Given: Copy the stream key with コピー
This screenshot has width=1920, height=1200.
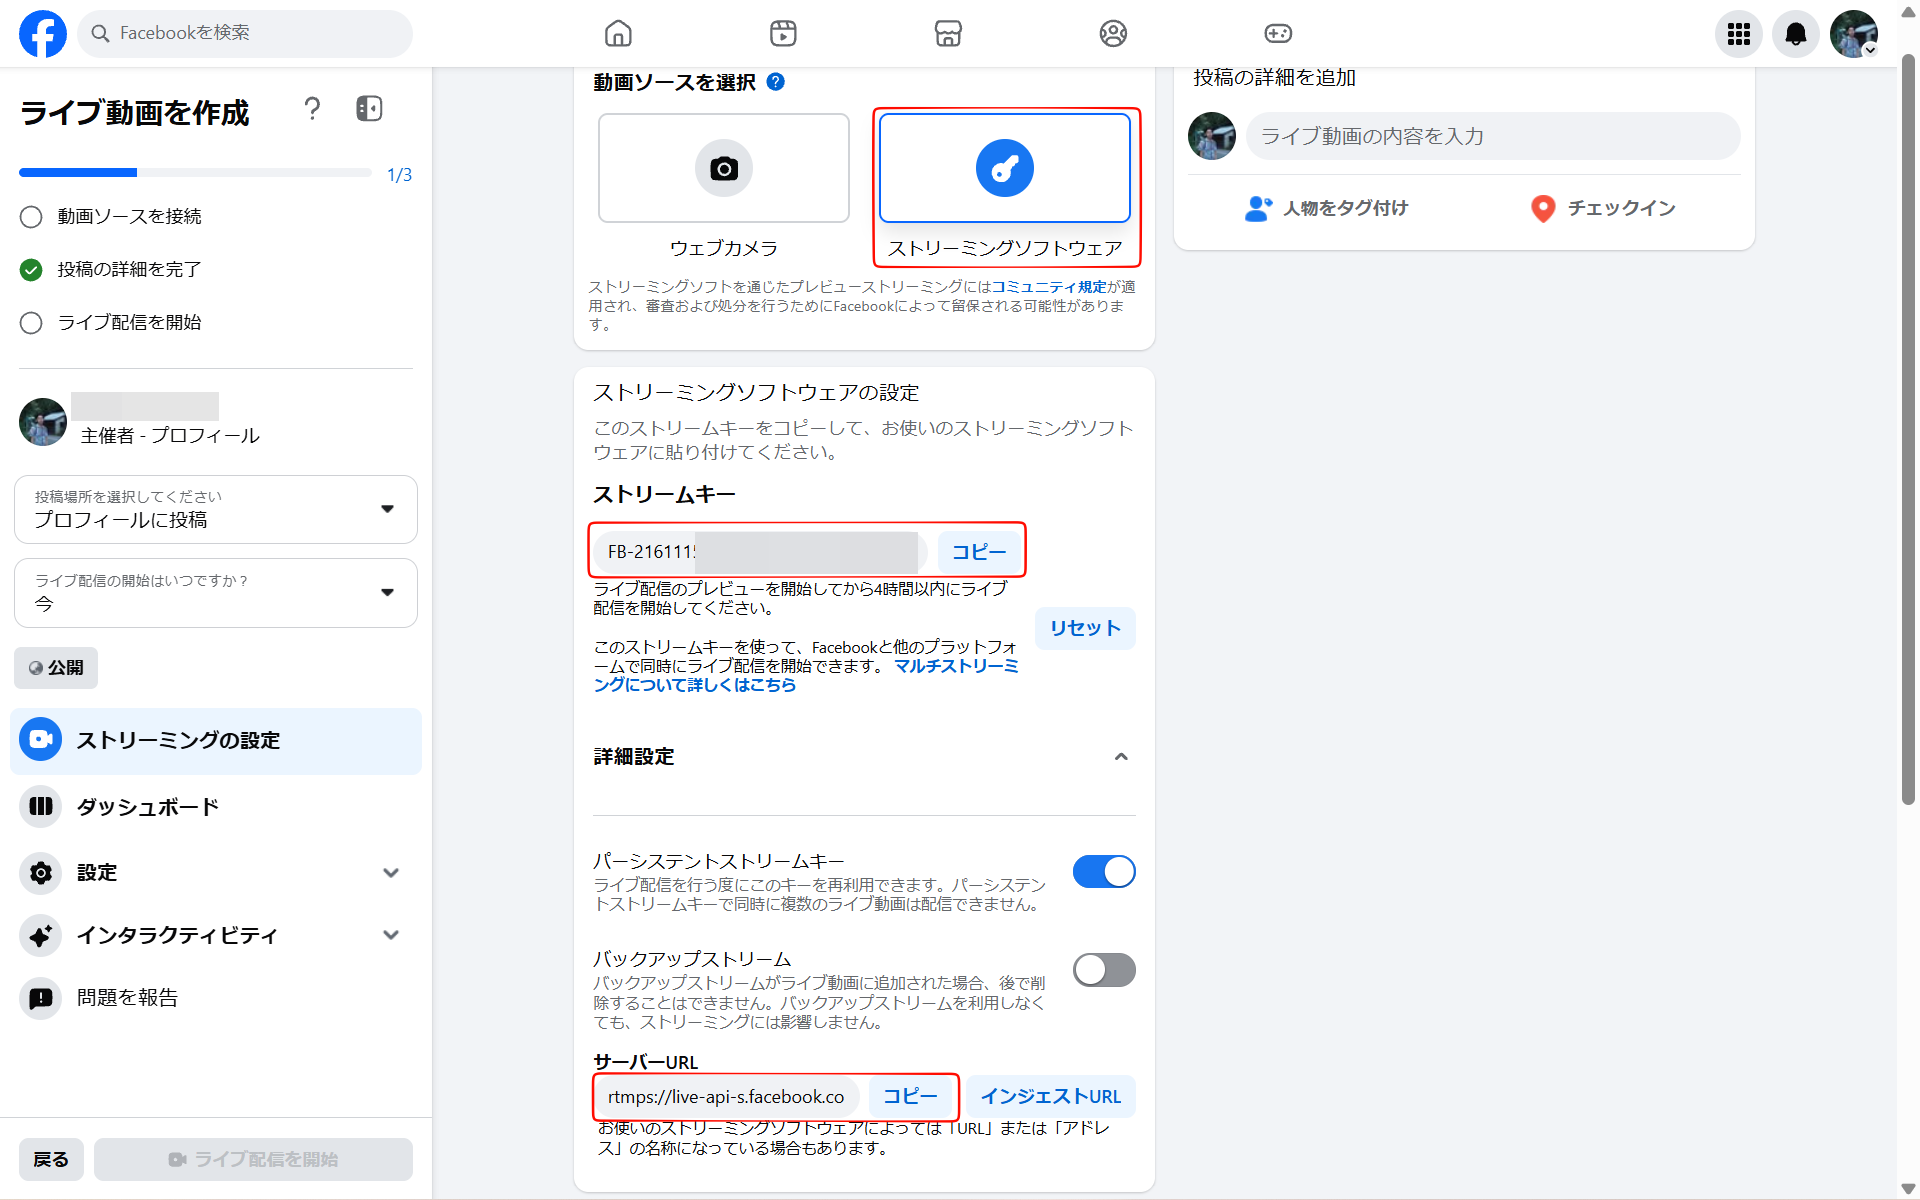Looking at the screenshot, I should [x=979, y=552].
